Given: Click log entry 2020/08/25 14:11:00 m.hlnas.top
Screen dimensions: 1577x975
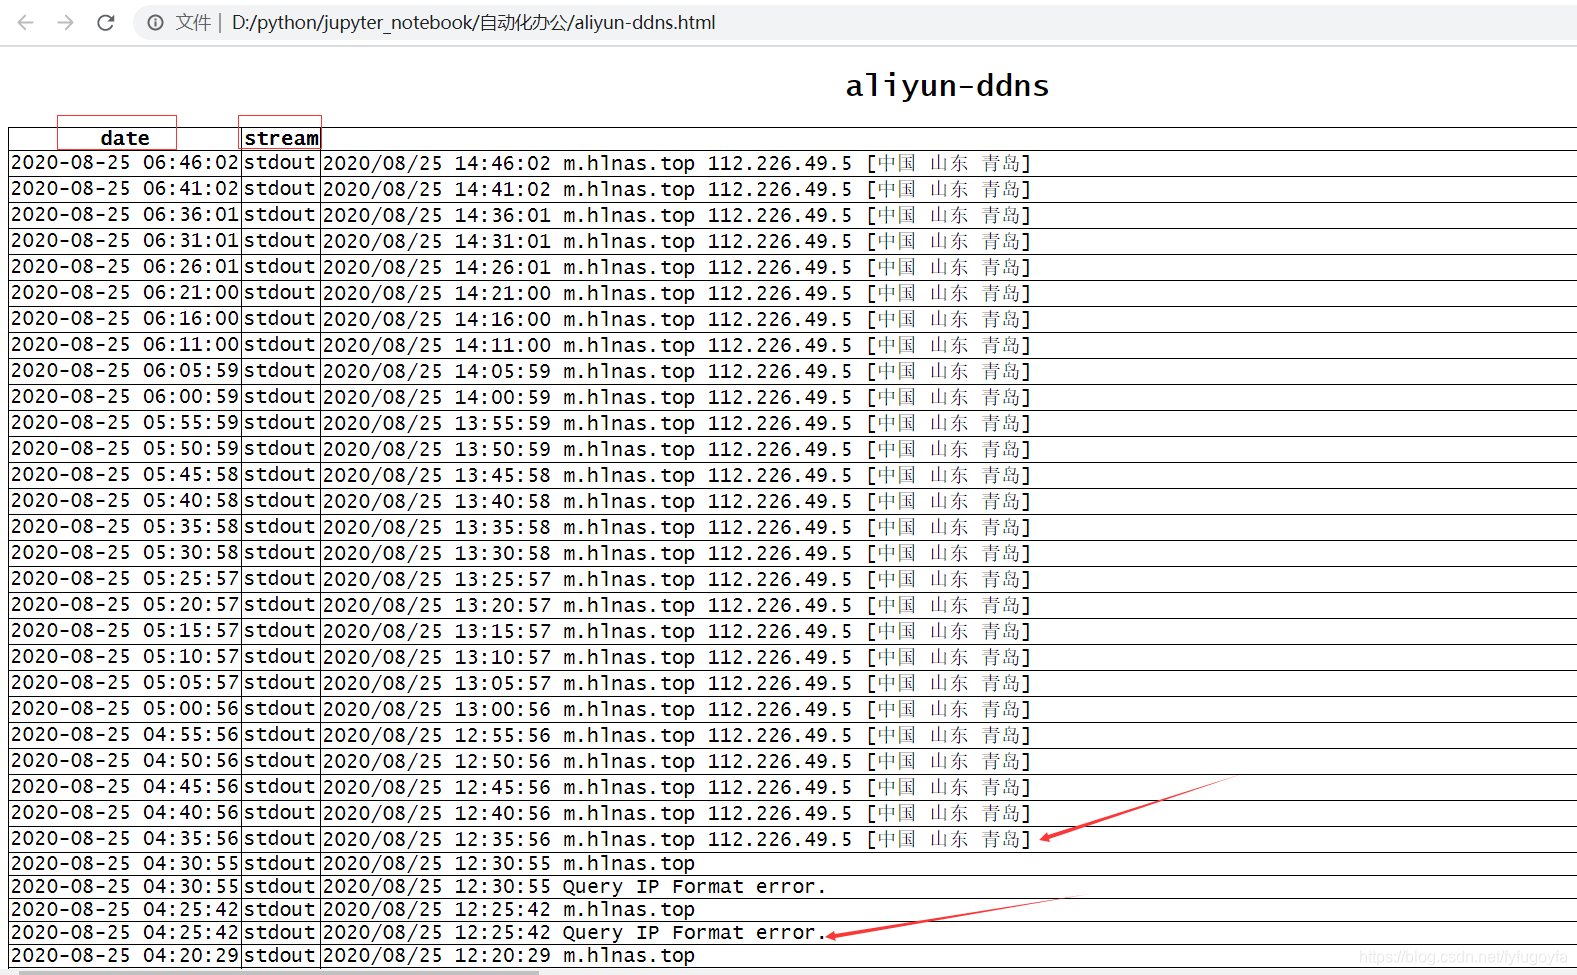Looking at the screenshot, I should [x=676, y=345].
